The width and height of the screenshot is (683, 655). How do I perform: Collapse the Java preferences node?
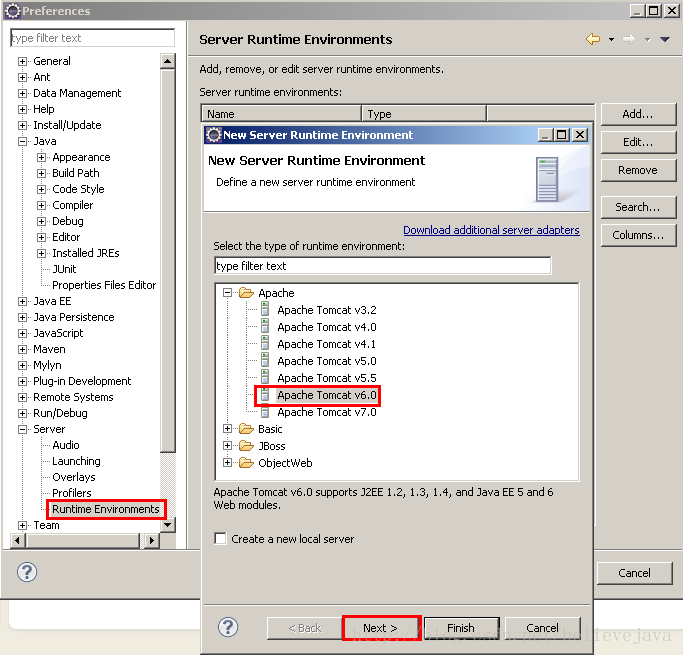(22, 142)
